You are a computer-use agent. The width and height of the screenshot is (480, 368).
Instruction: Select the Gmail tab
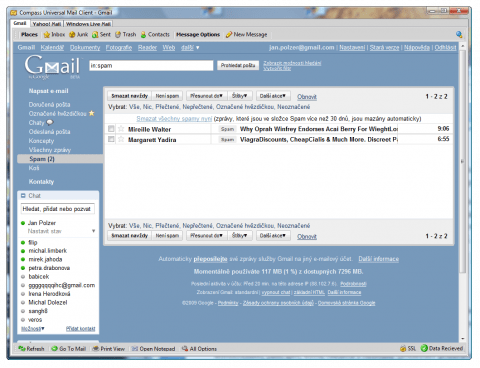click(x=20, y=23)
